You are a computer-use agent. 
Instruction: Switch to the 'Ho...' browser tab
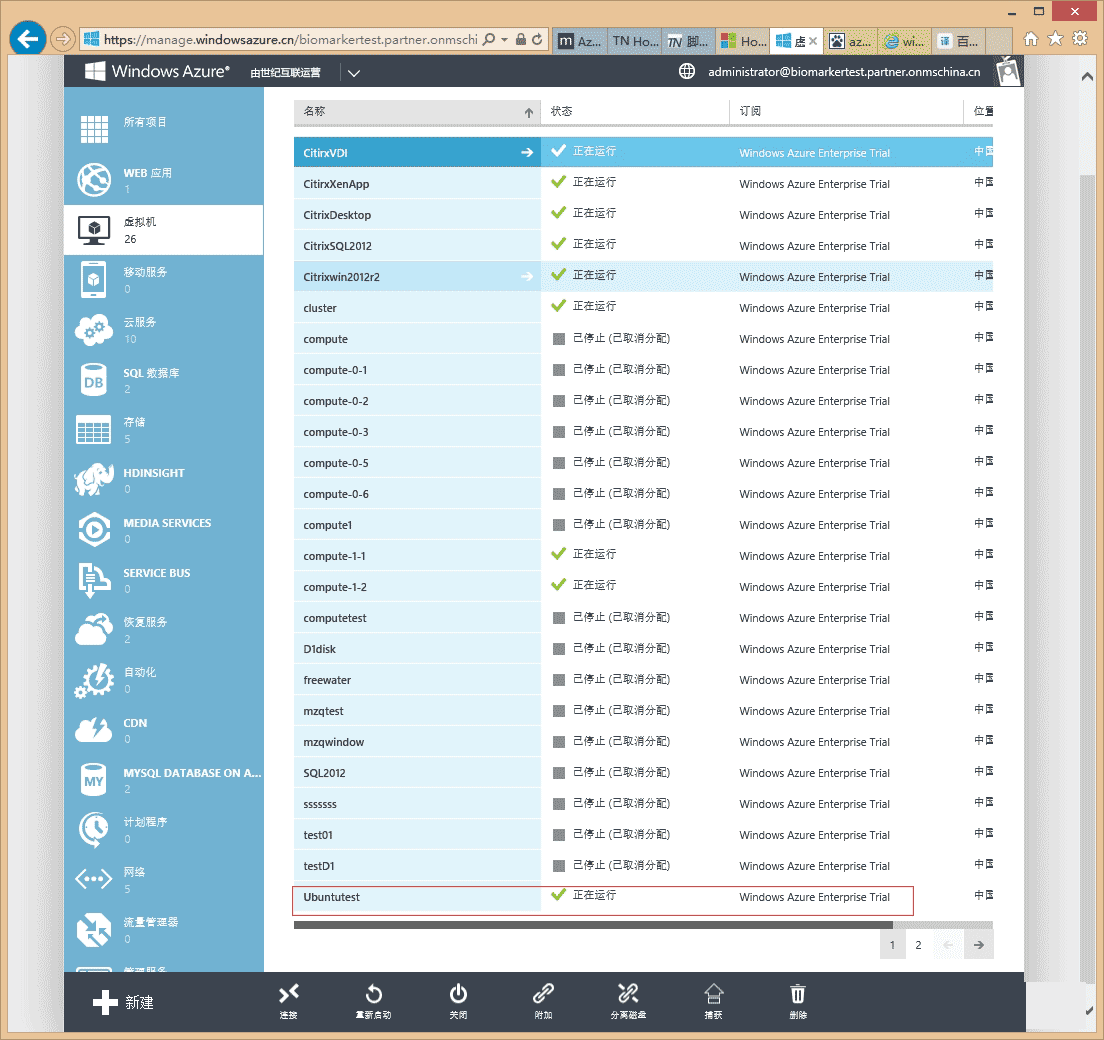[x=744, y=42]
